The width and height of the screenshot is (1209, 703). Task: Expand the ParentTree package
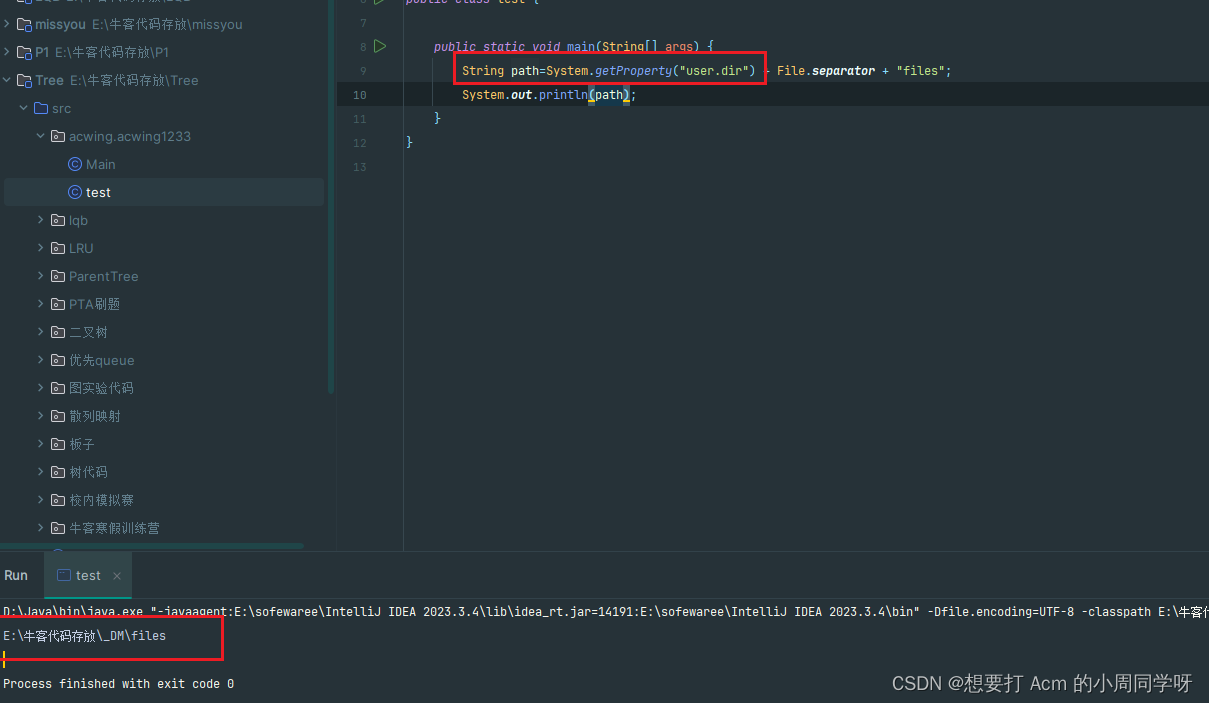coord(40,276)
